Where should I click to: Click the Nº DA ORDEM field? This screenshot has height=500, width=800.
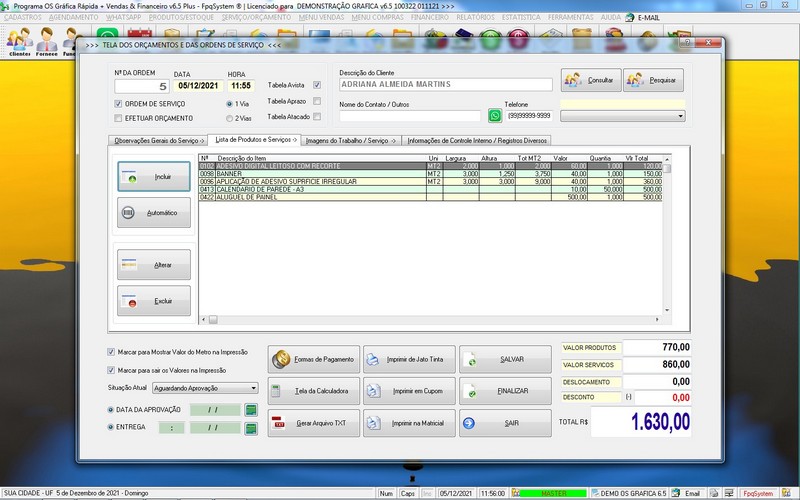coord(142,86)
